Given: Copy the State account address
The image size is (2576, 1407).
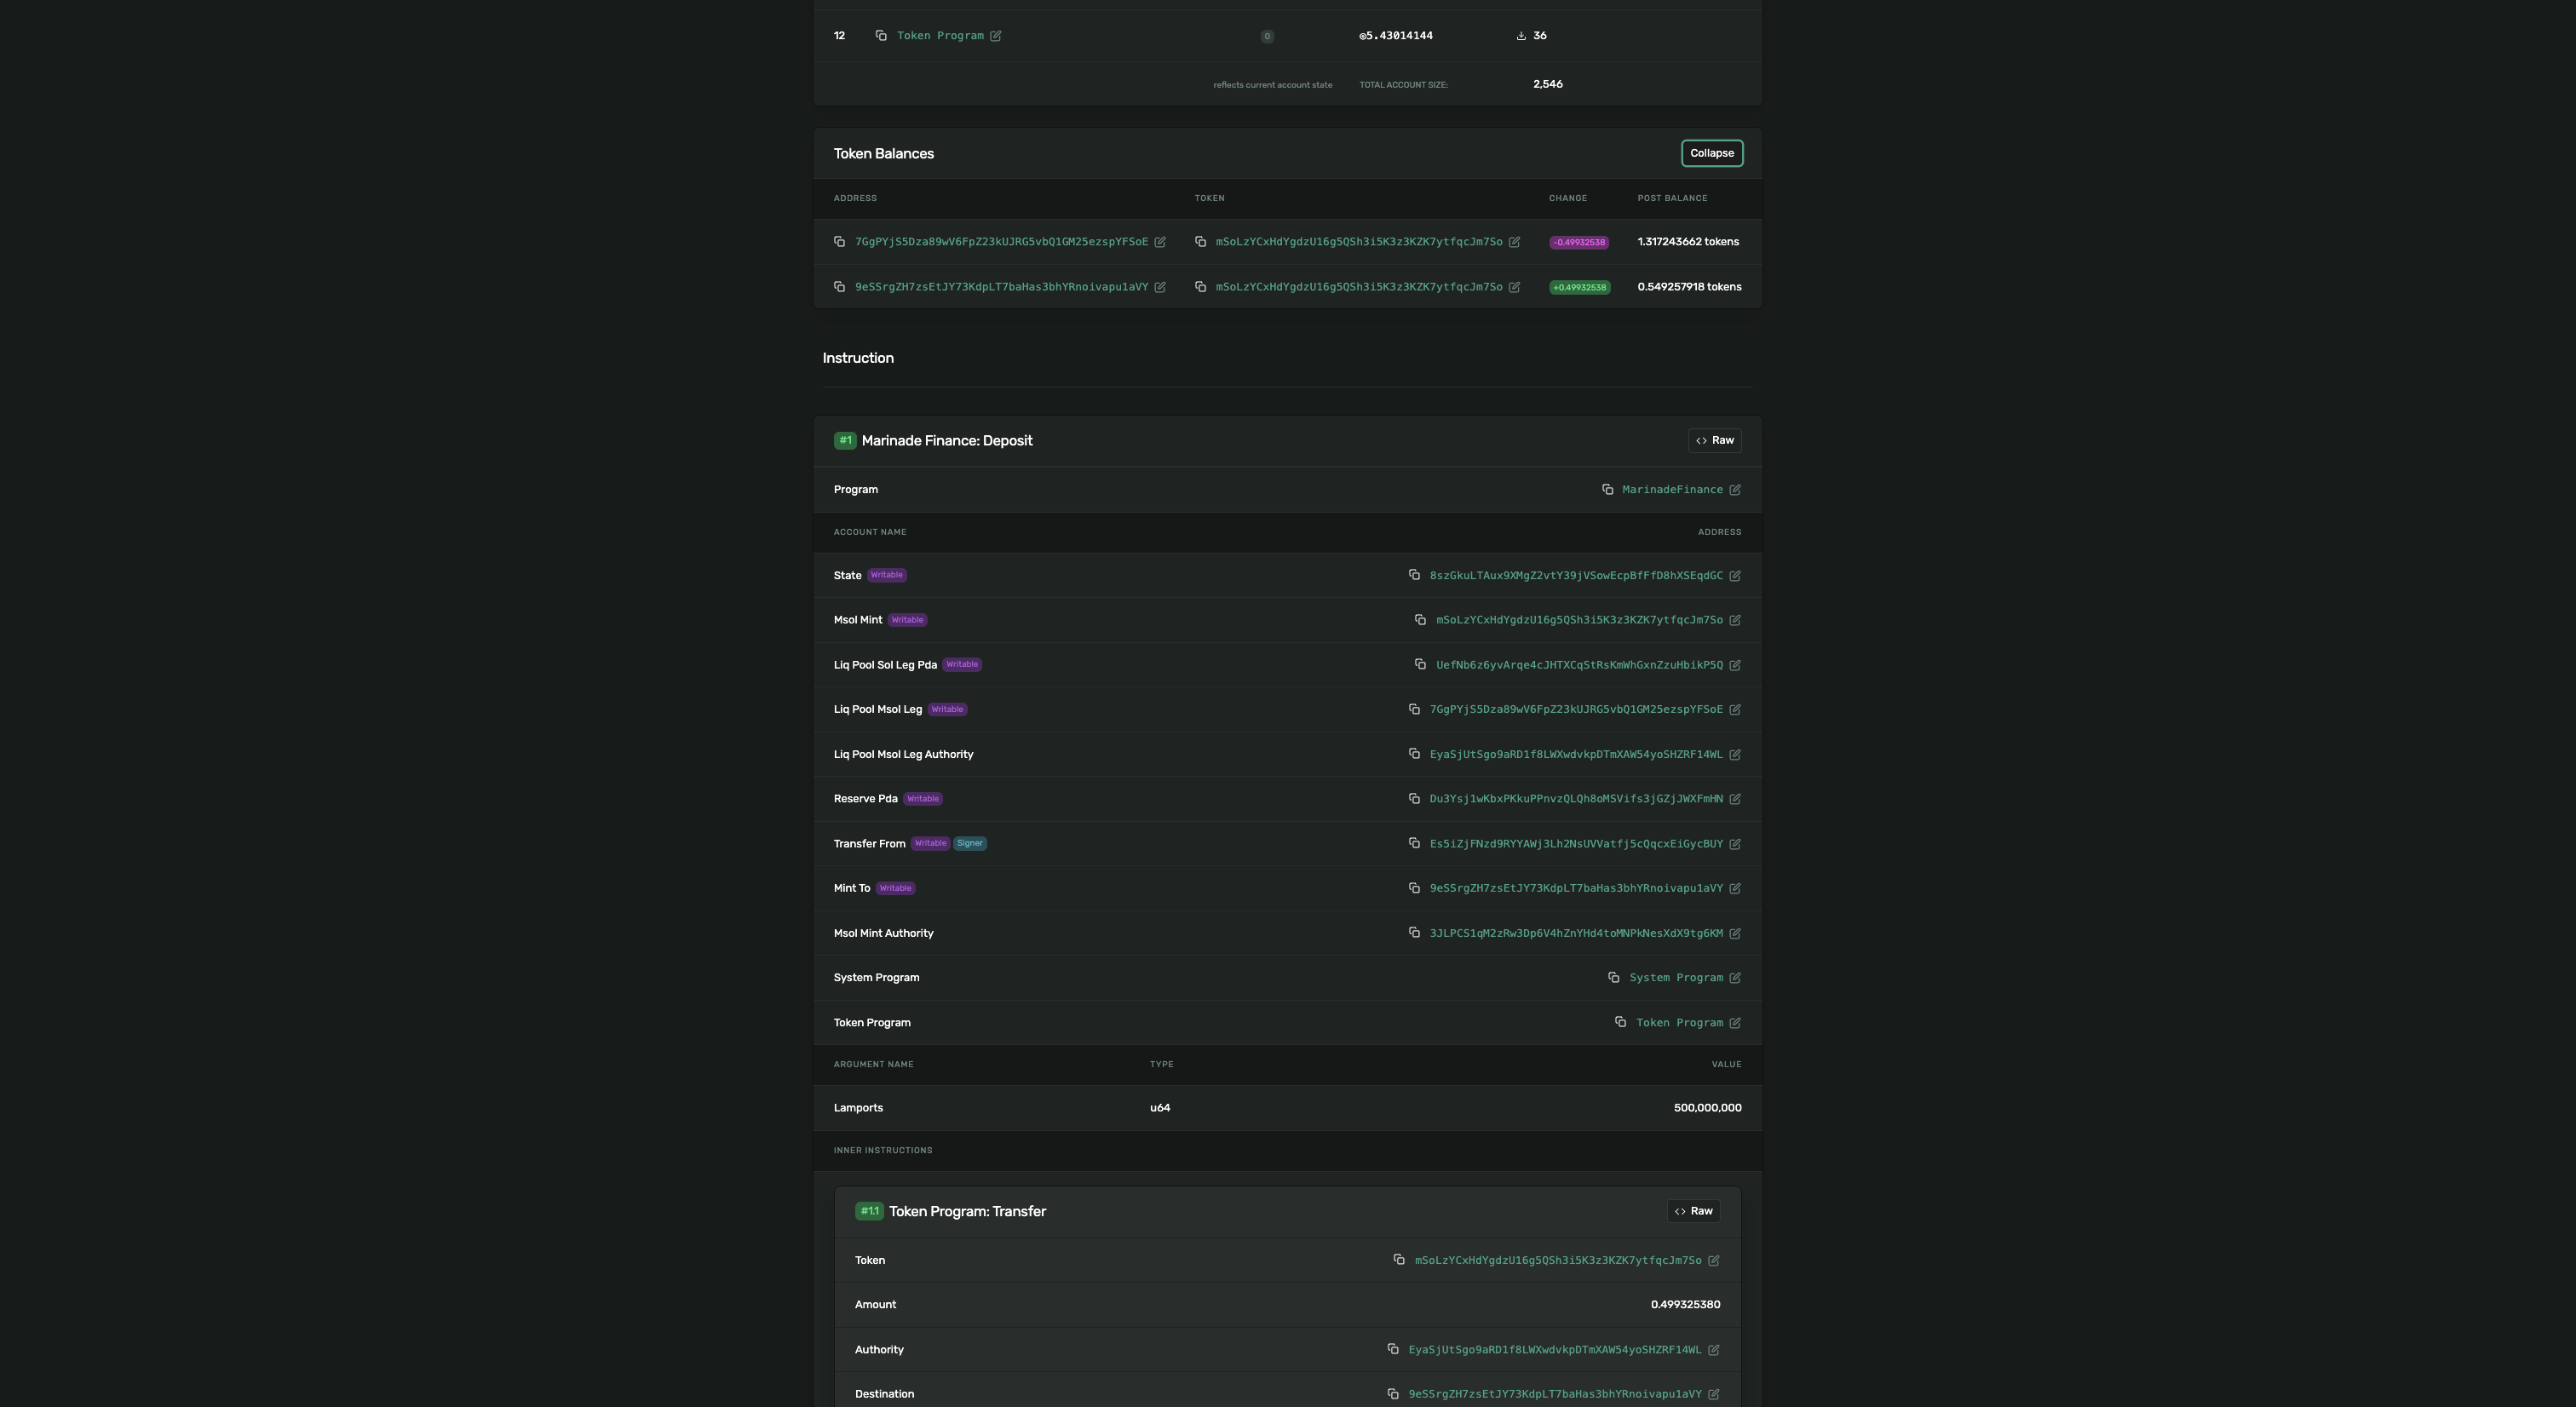Looking at the screenshot, I should point(1414,575).
